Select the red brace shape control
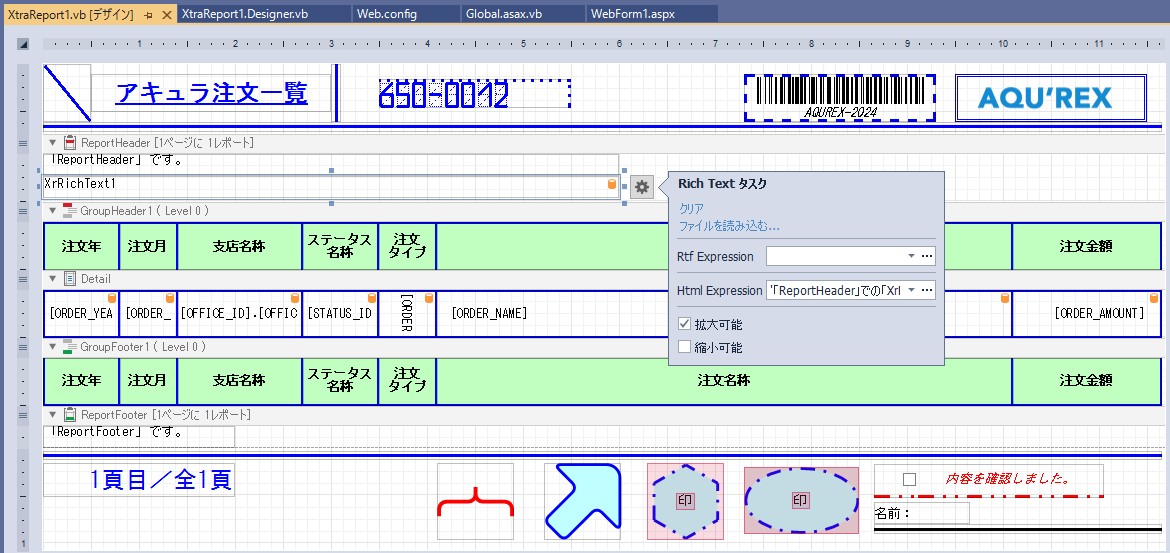 point(475,501)
